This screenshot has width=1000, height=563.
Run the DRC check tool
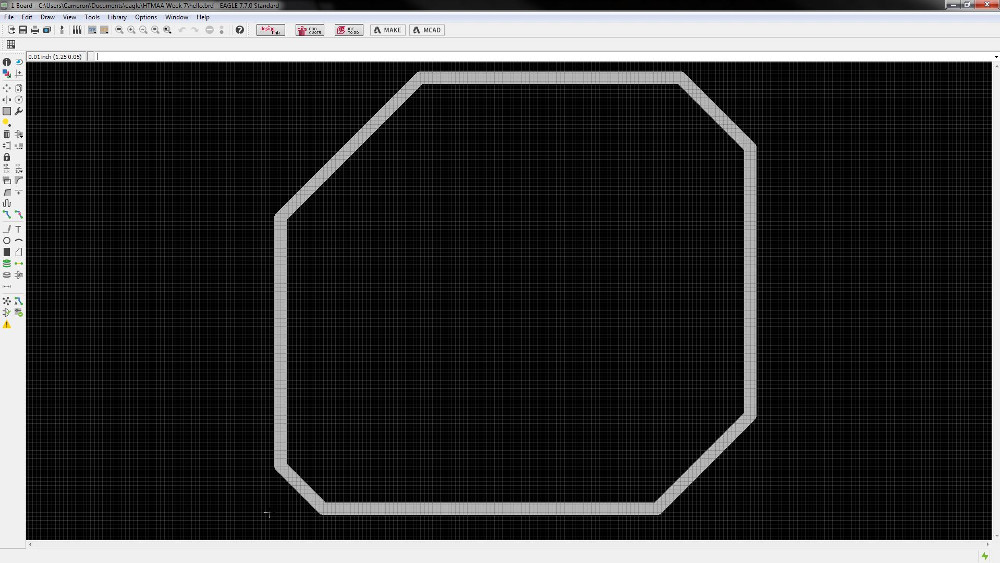(x=19, y=312)
